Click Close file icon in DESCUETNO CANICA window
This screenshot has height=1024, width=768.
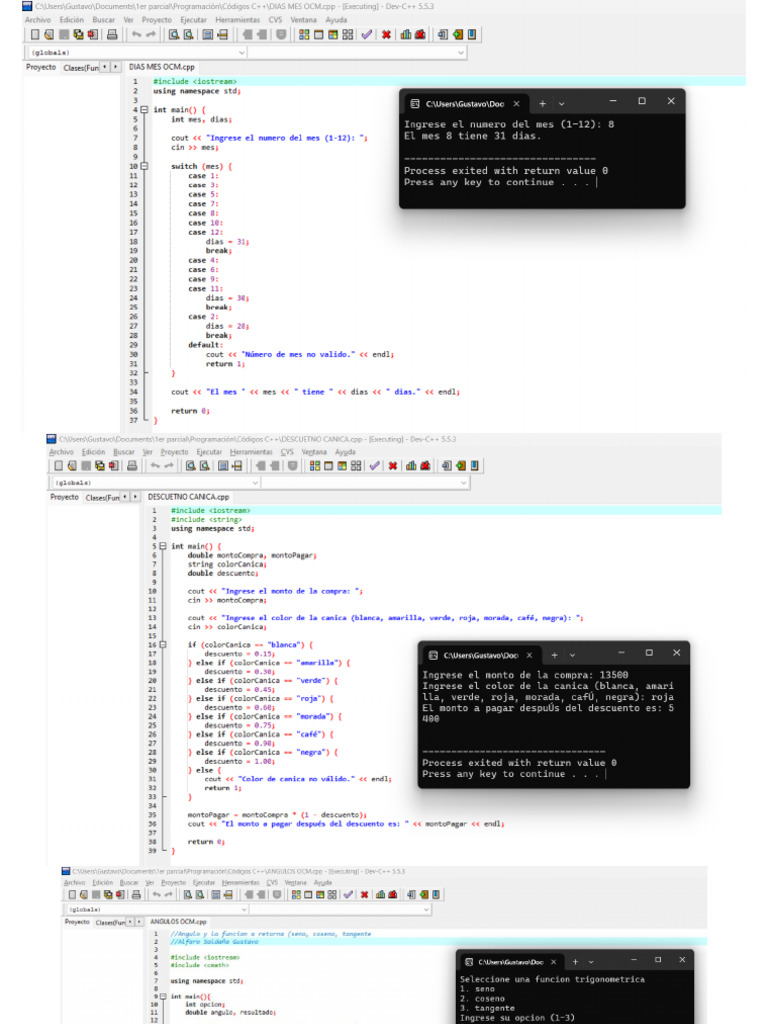click(x=114, y=466)
